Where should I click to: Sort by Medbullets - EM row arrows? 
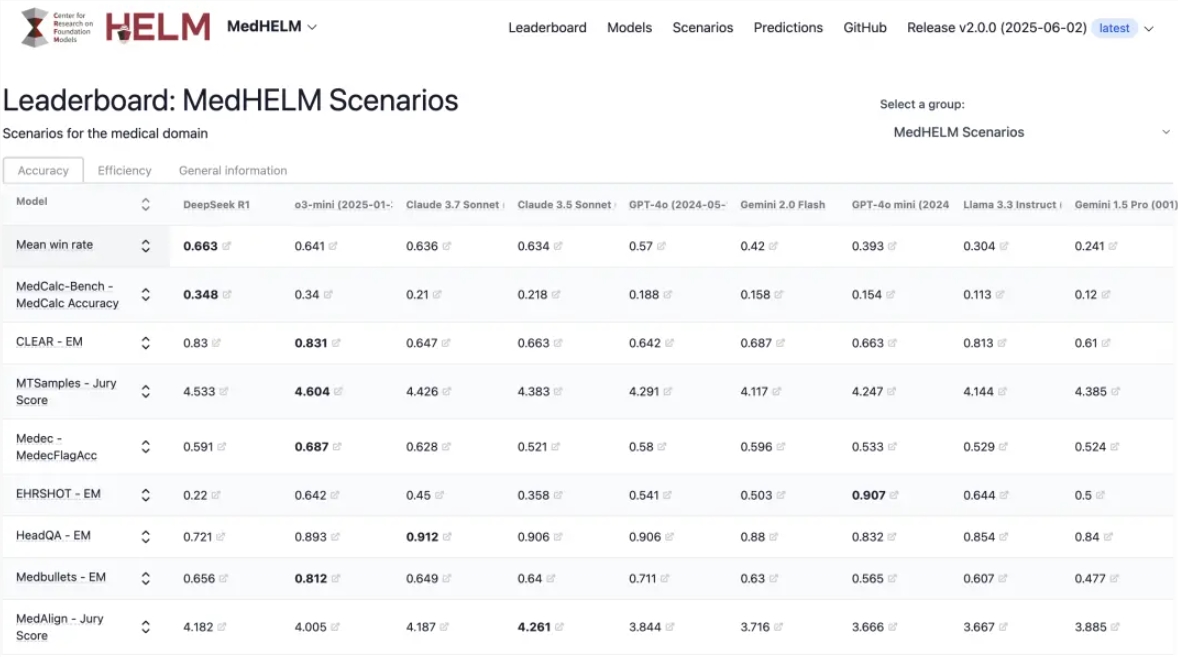(145, 579)
